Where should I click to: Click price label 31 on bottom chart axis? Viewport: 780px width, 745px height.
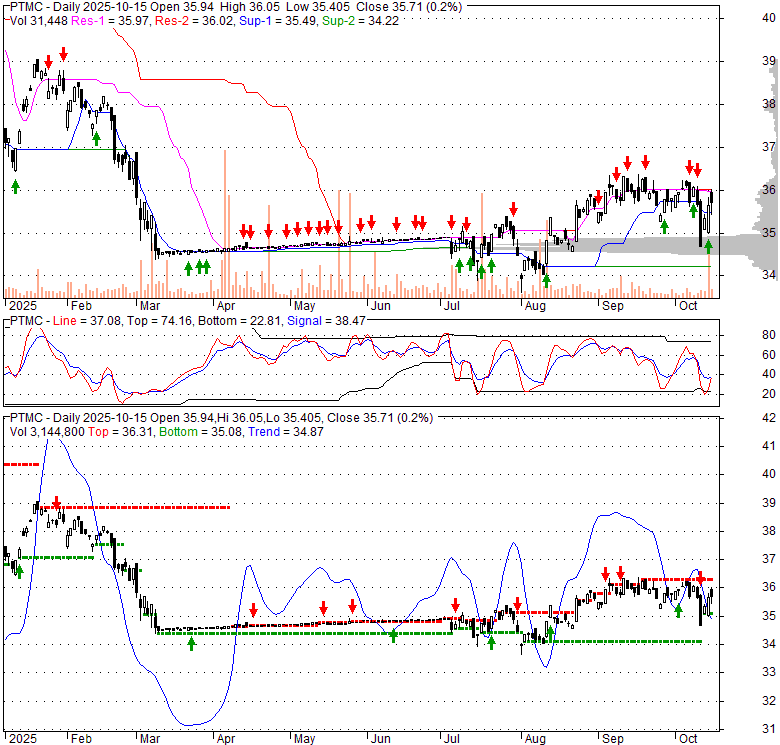point(769,729)
